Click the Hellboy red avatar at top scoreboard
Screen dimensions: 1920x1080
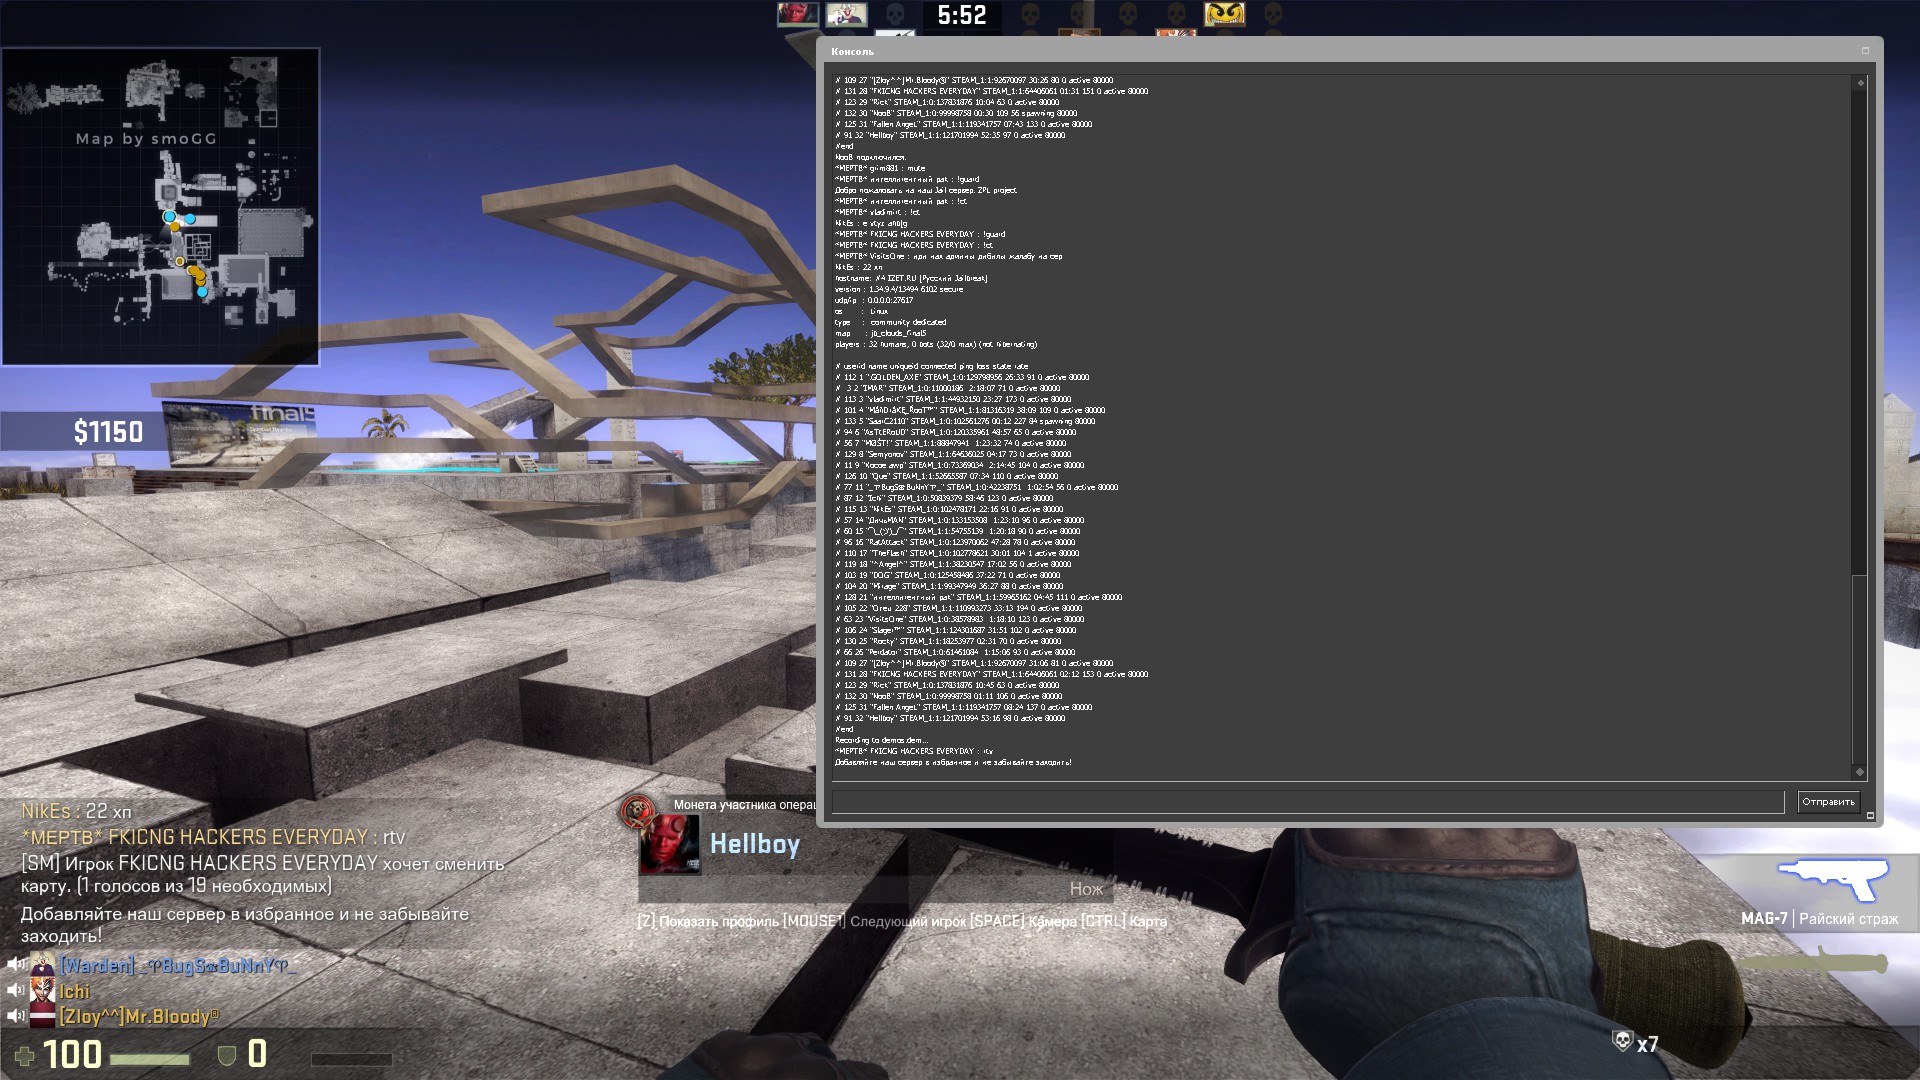pyautogui.click(x=797, y=14)
